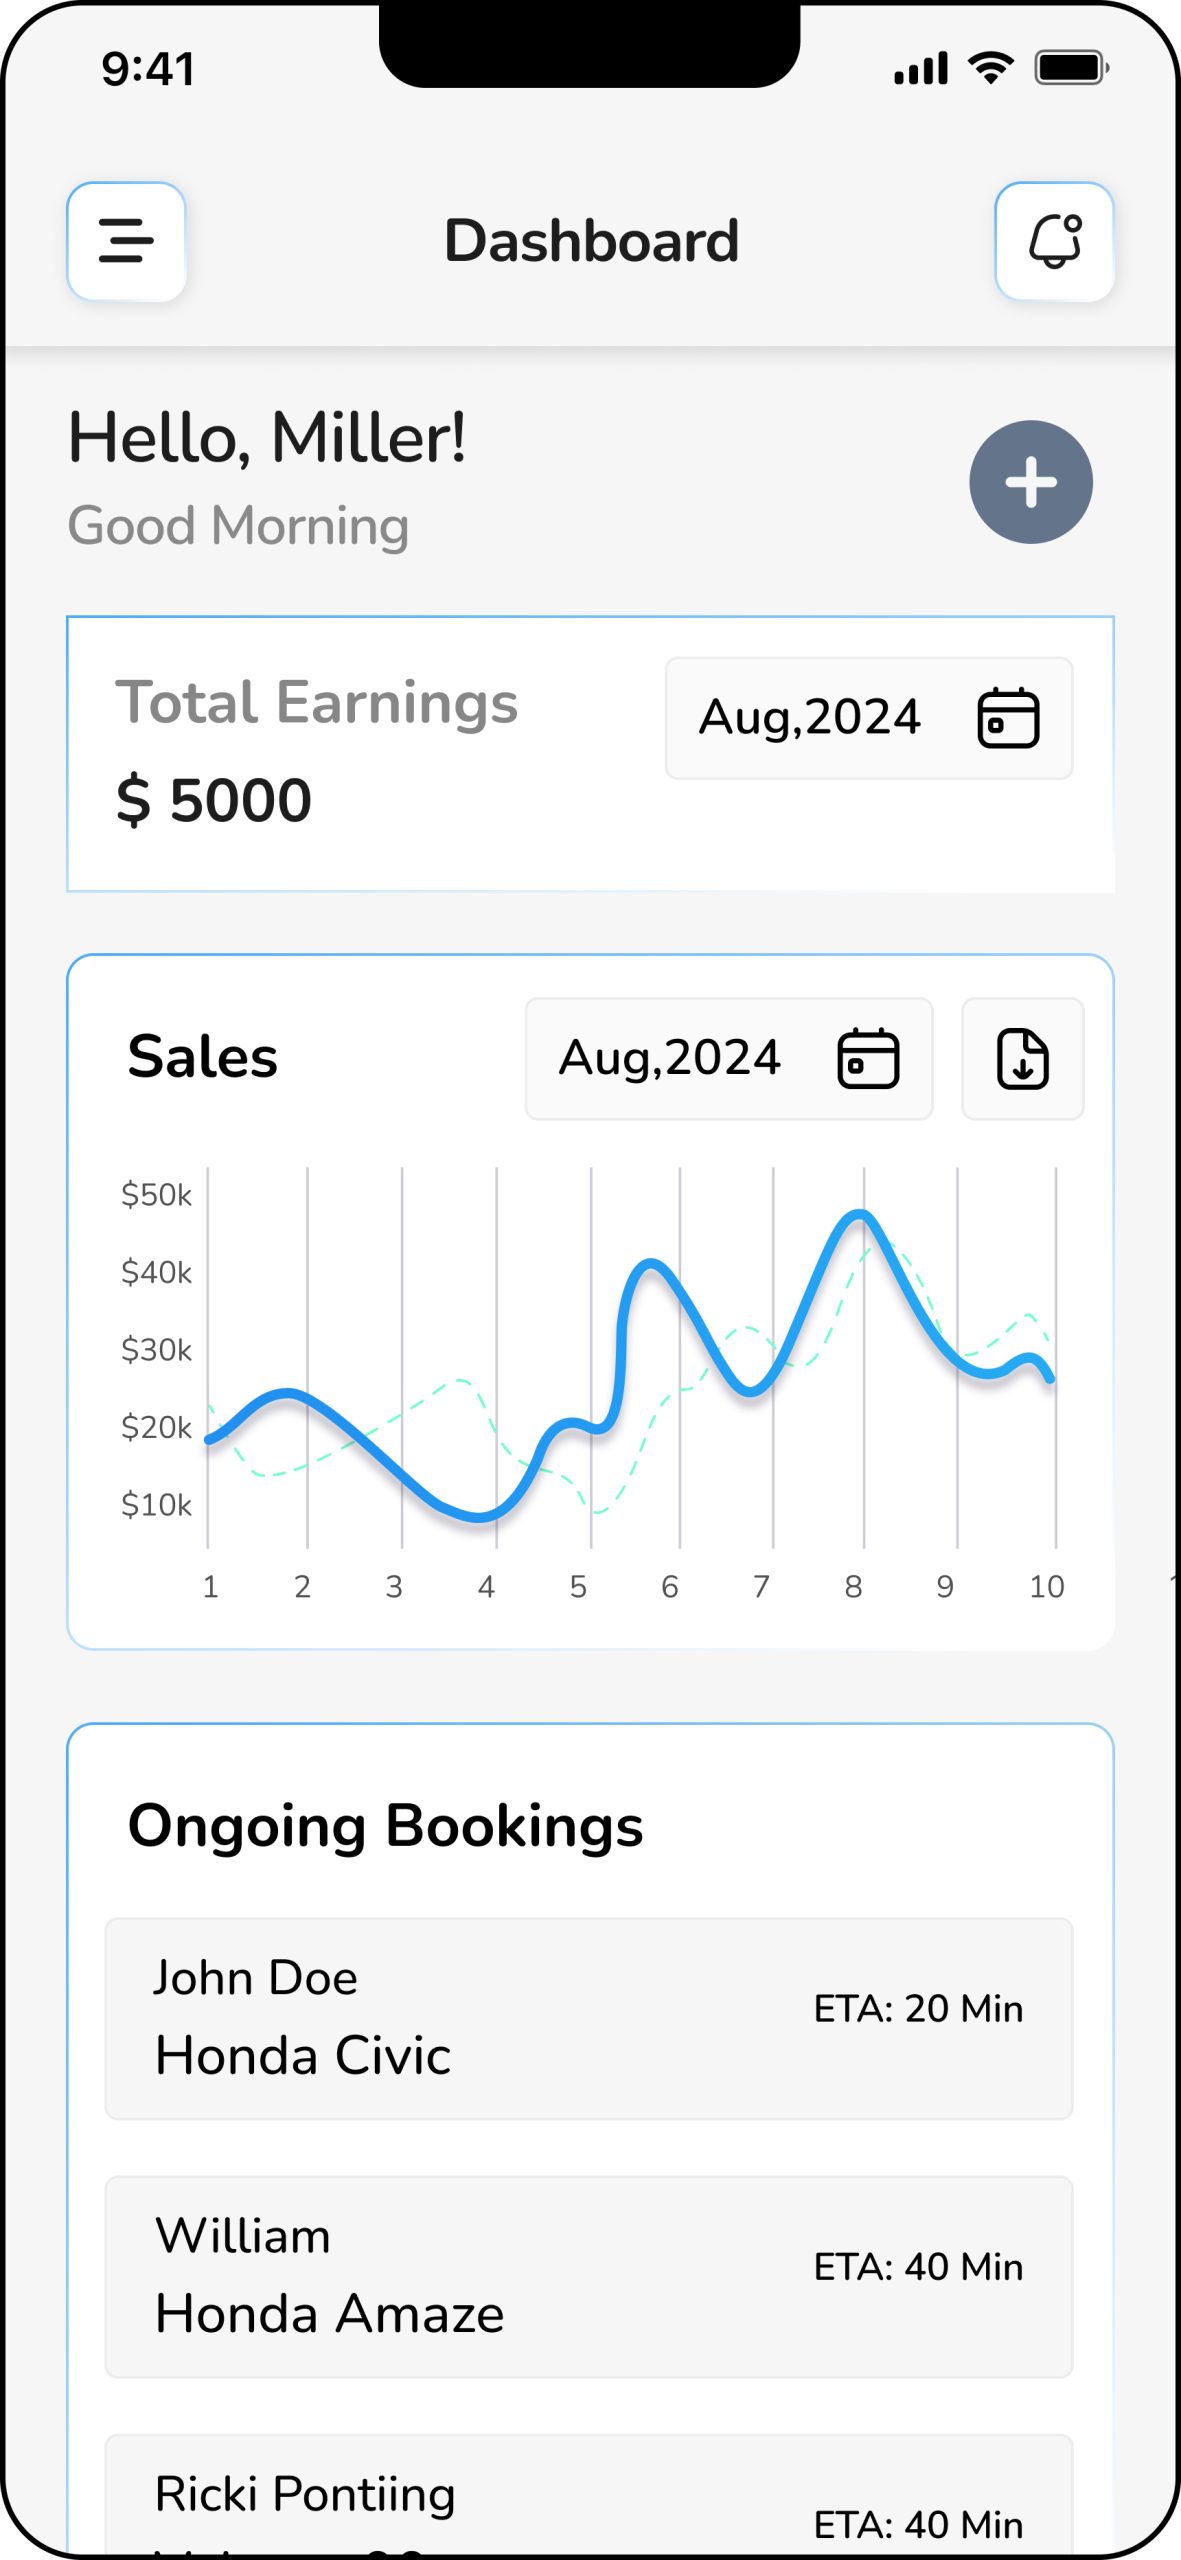Open Sales Aug,2024 date picker
This screenshot has height=2560, width=1181.
(670, 1058)
